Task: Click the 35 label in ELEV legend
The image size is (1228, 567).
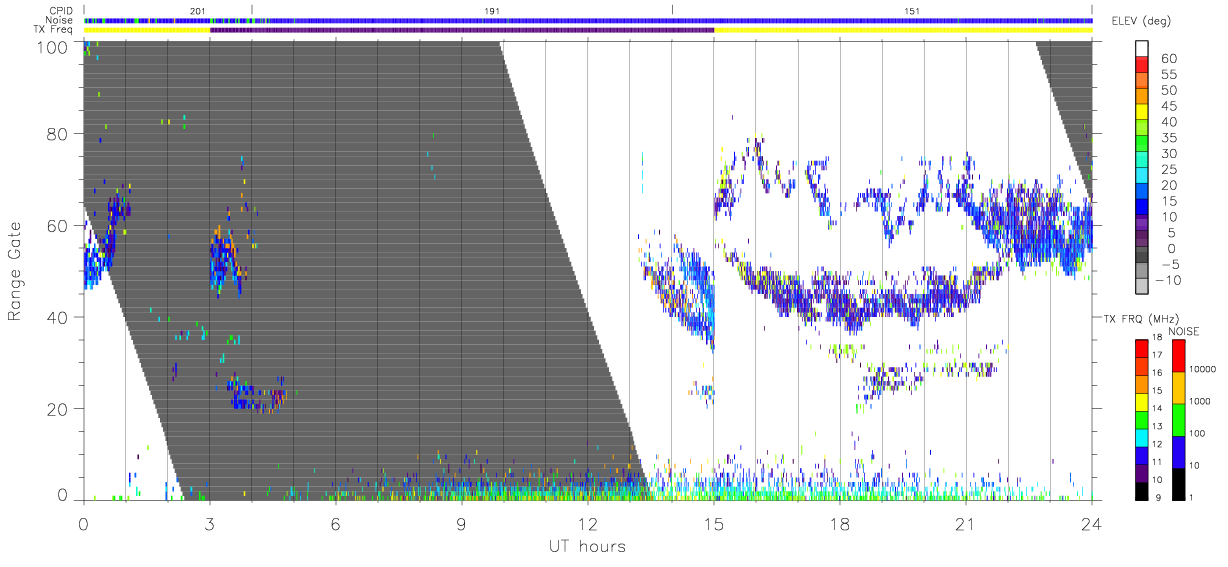Action: tap(1170, 138)
